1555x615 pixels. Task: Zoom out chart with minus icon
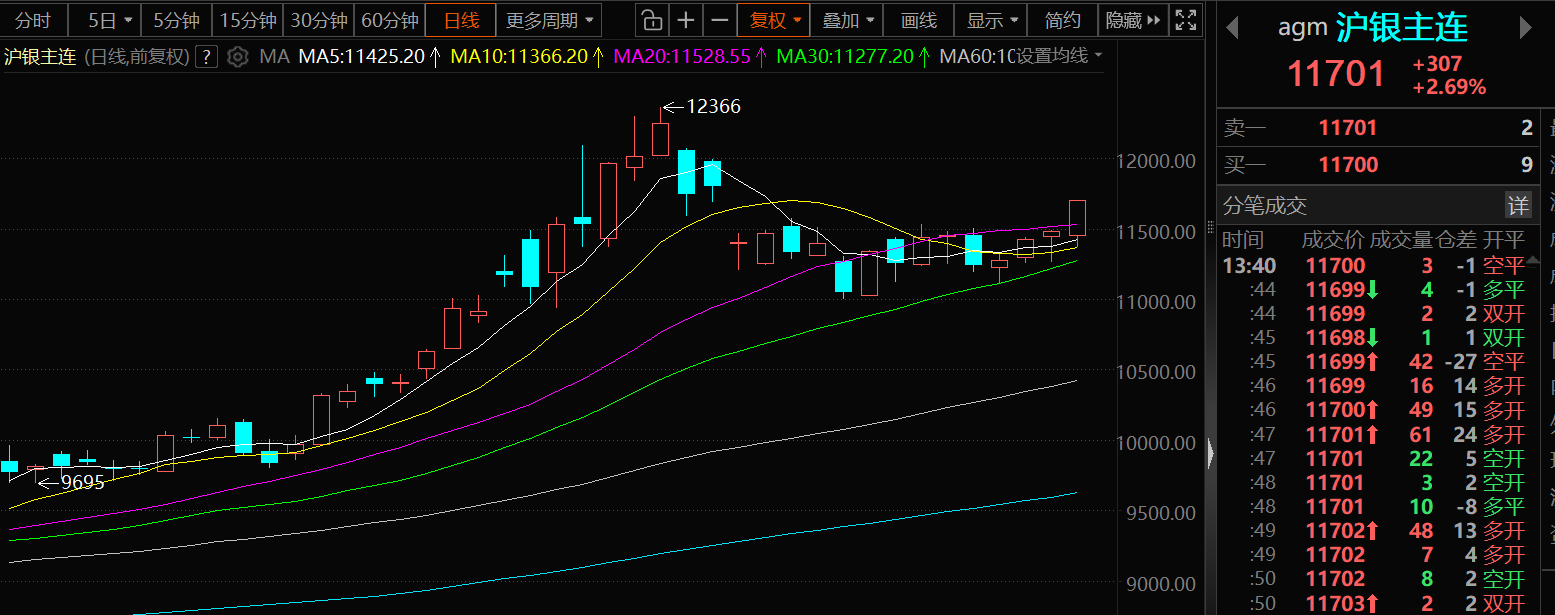click(719, 20)
